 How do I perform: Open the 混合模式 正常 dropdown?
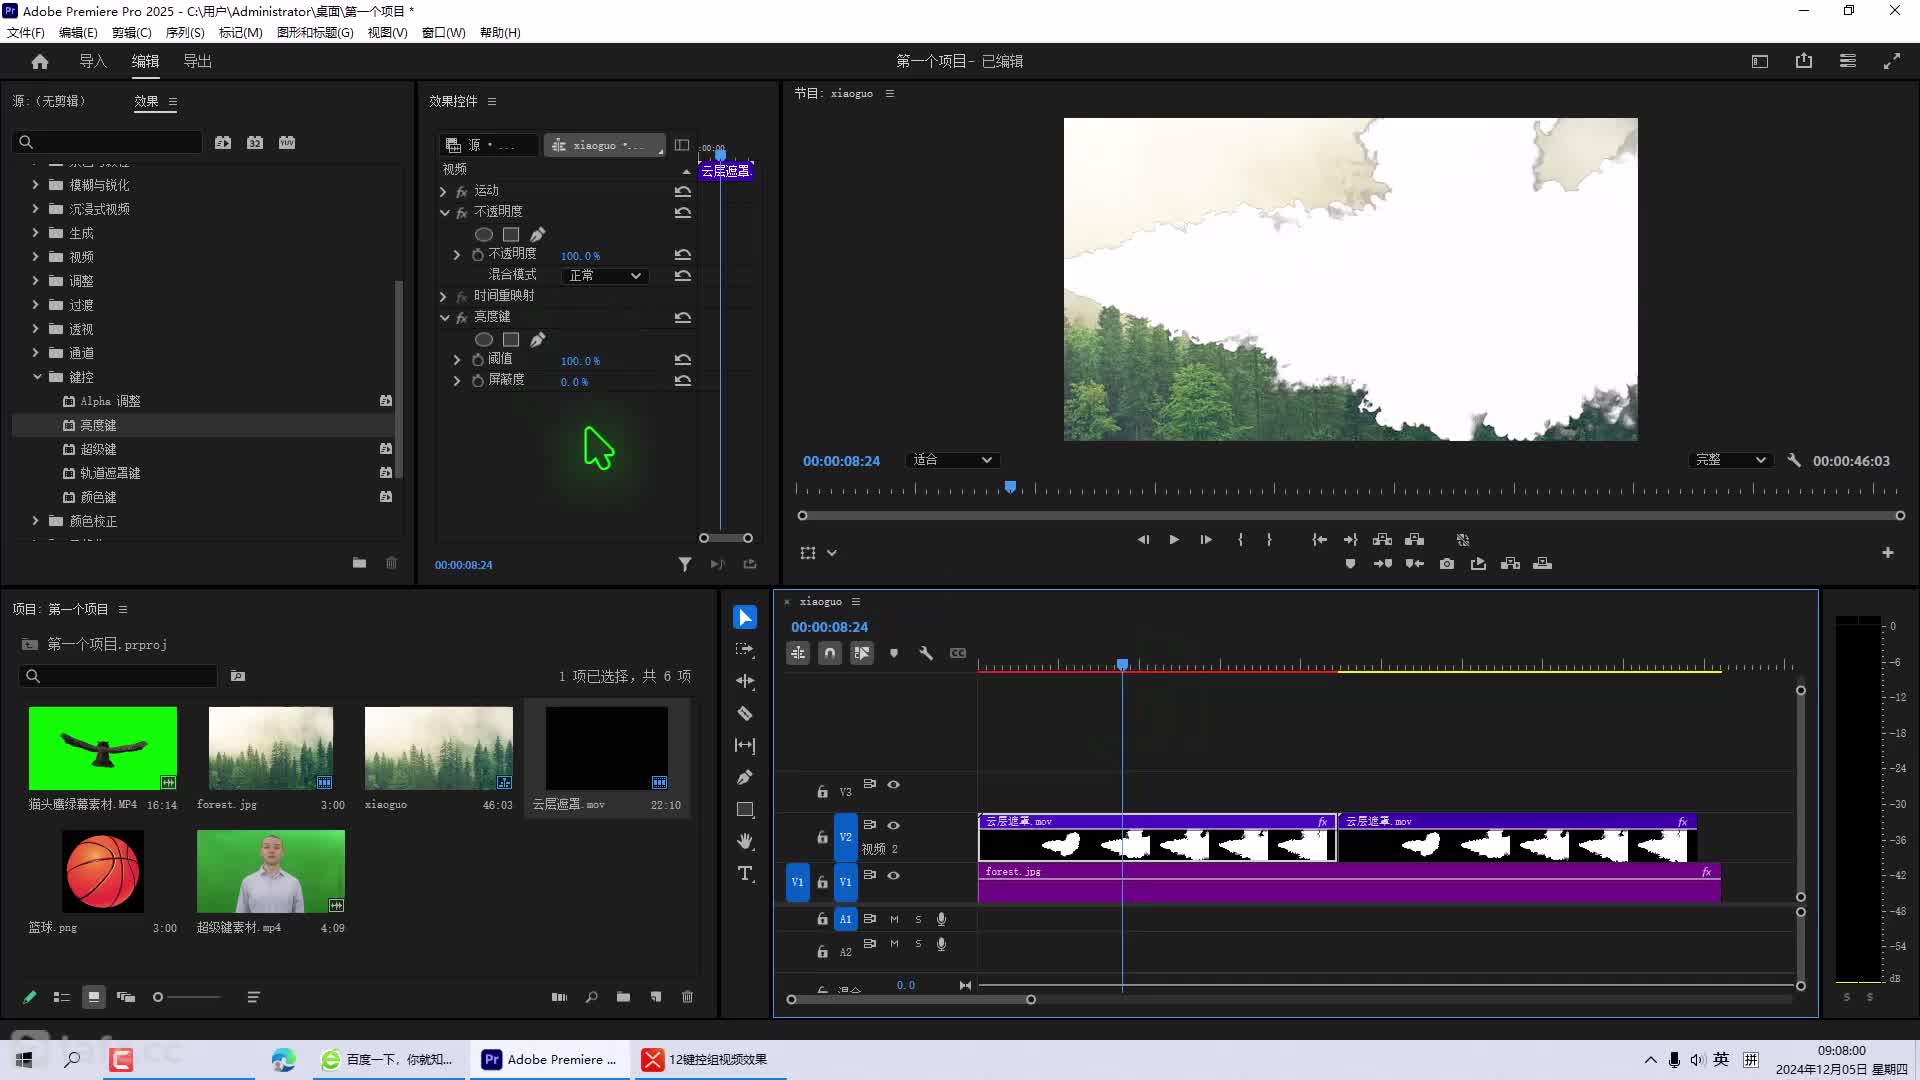[x=604, y=276]
